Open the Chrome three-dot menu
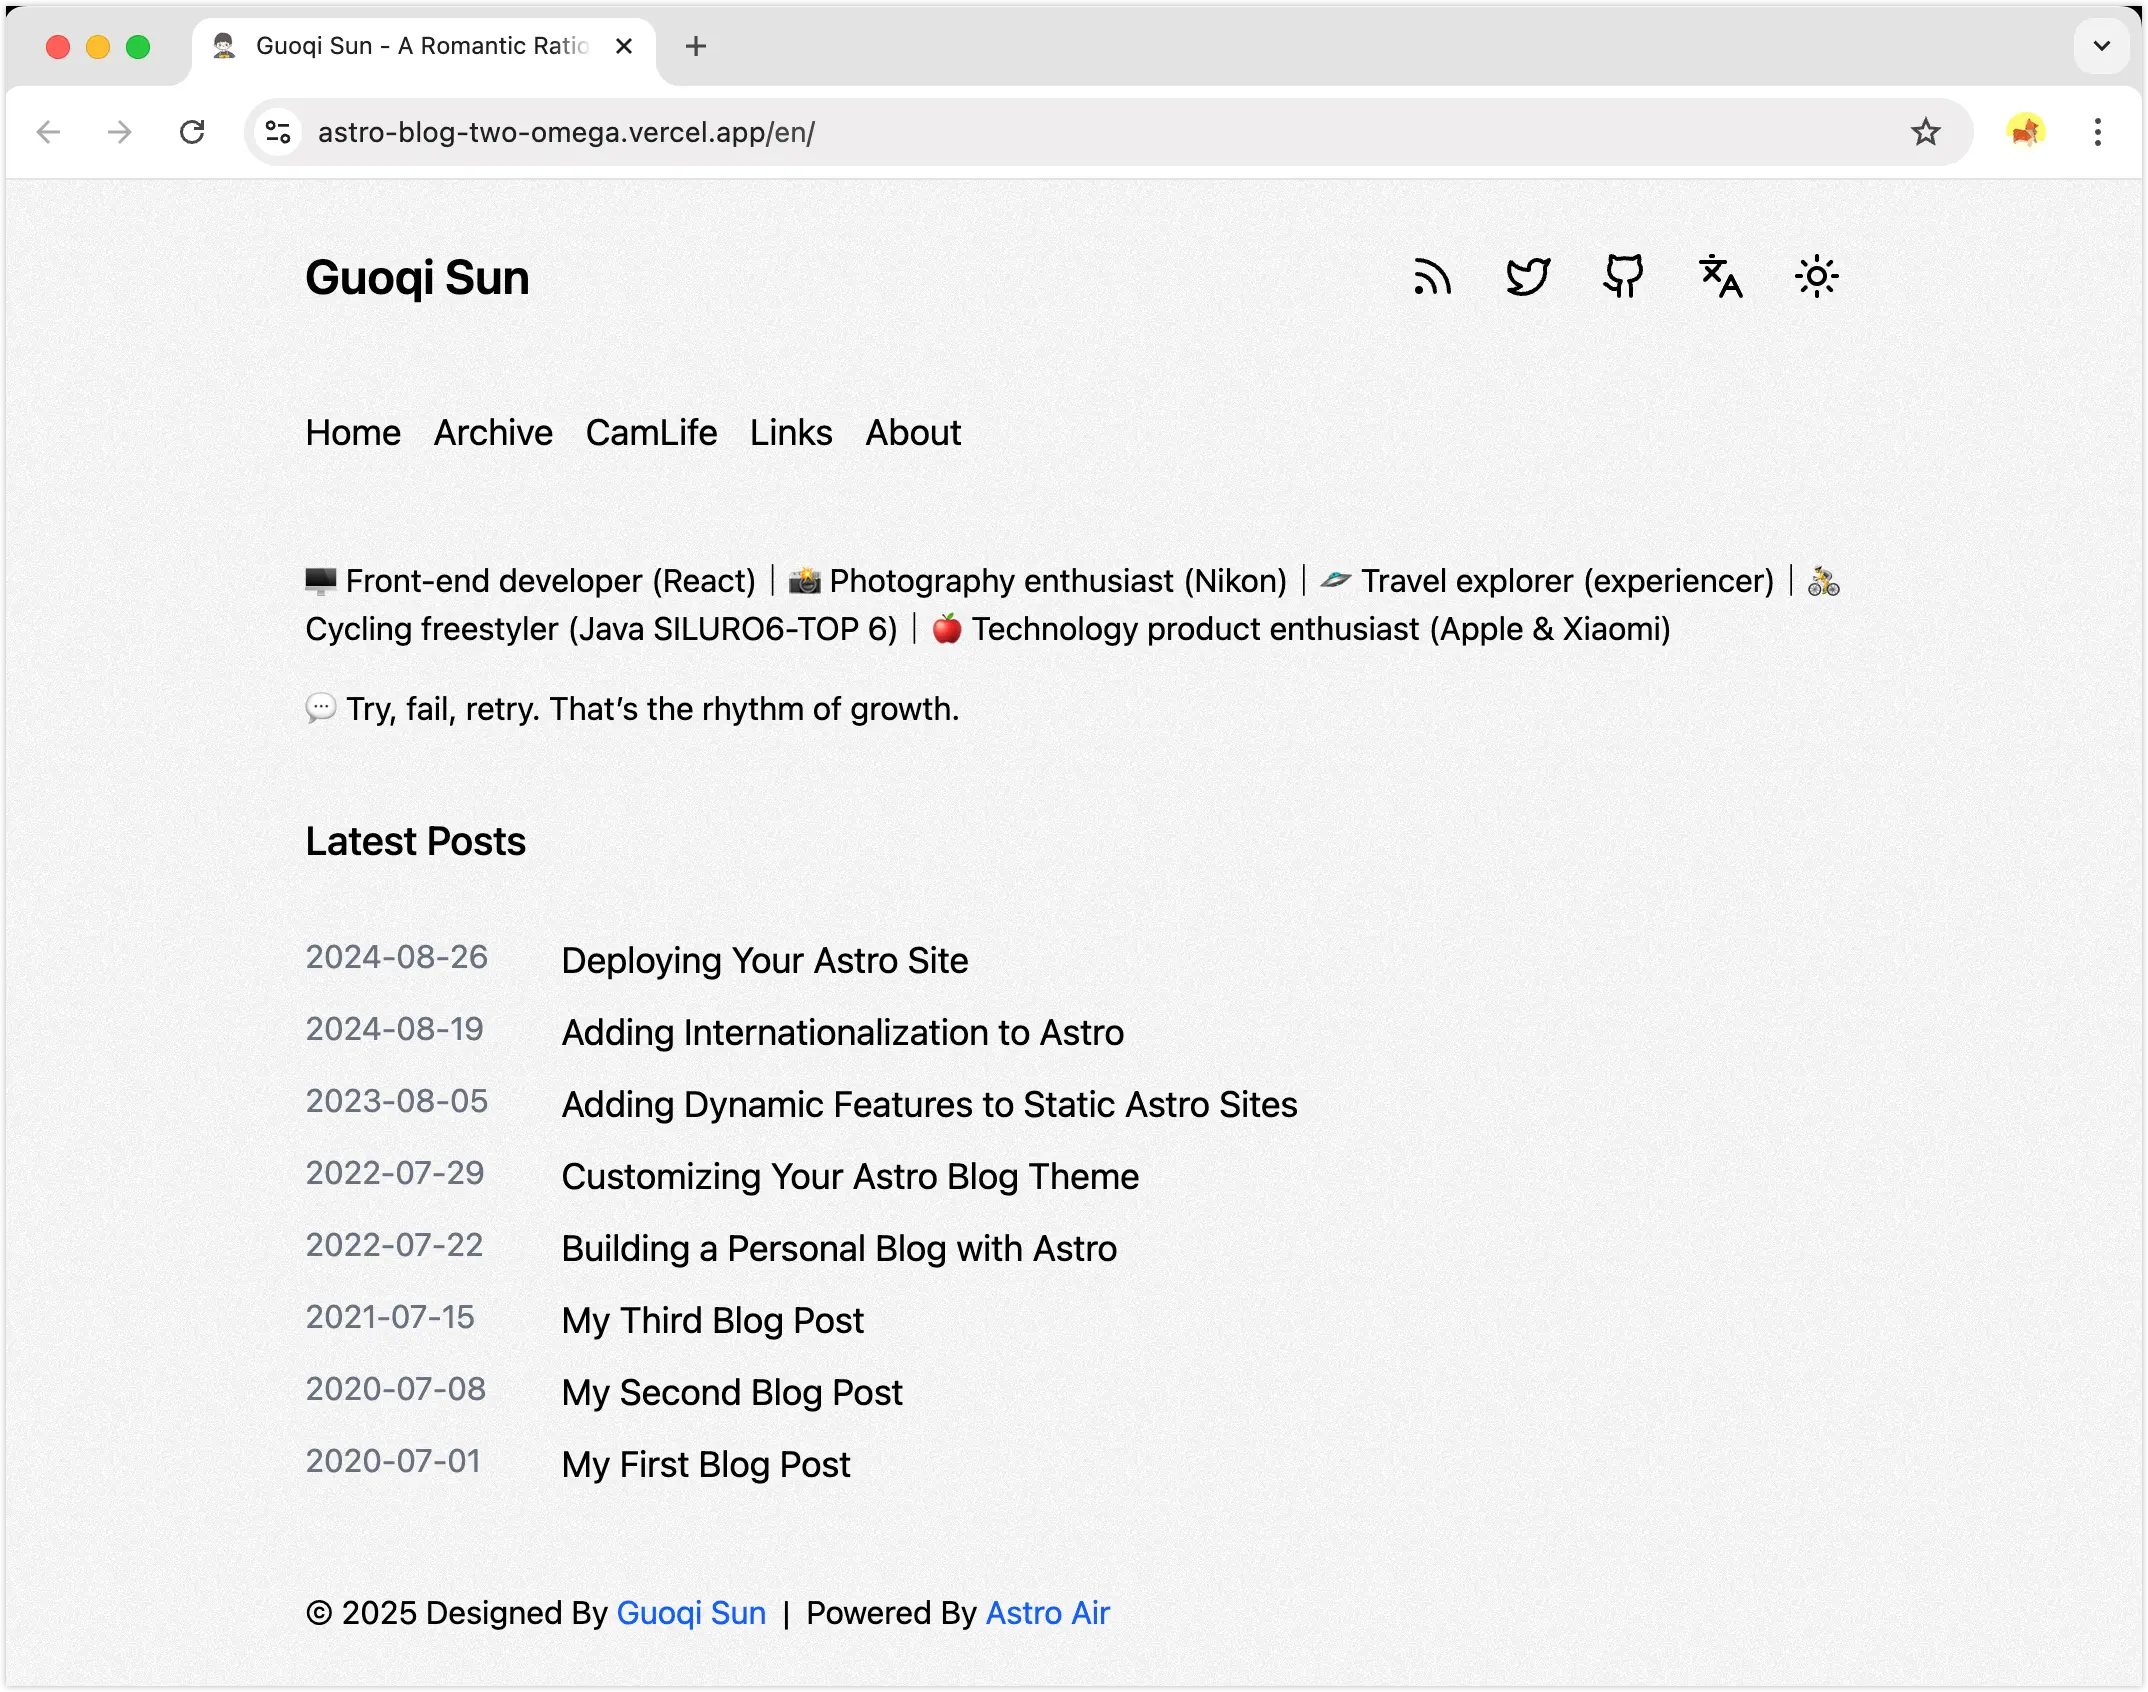This screenshot has width=2148, height=1692. (2098, 131)
